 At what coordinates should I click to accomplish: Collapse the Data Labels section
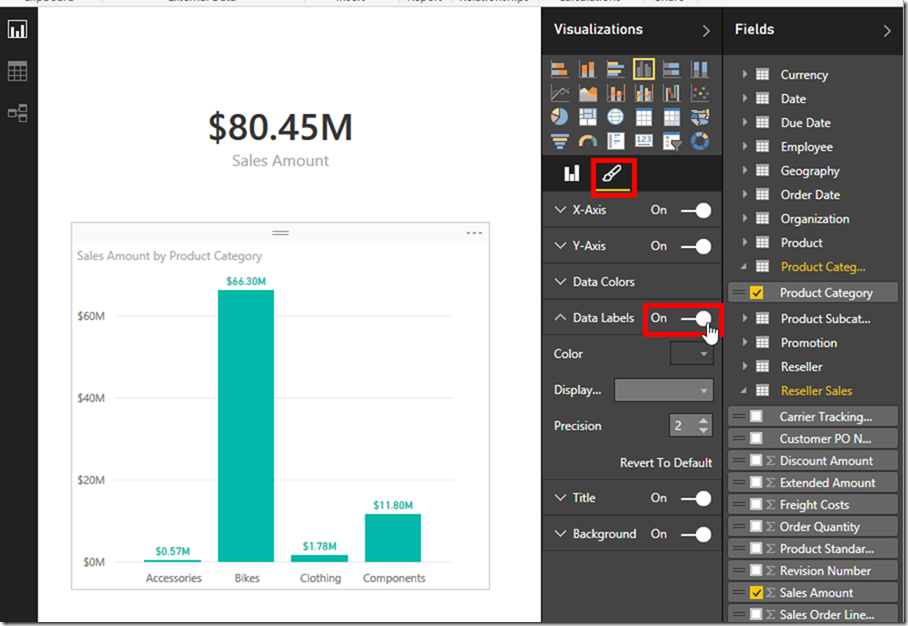[560, 317]
